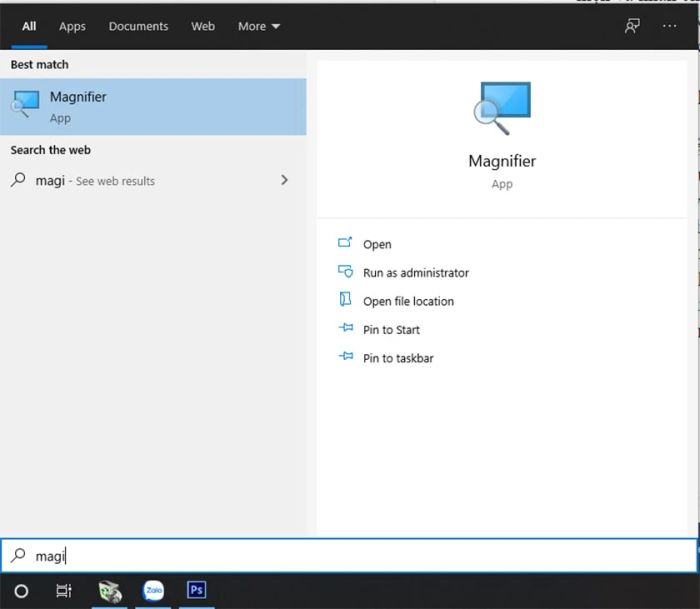Click Pin to taskbar

(x=398, y=359)
